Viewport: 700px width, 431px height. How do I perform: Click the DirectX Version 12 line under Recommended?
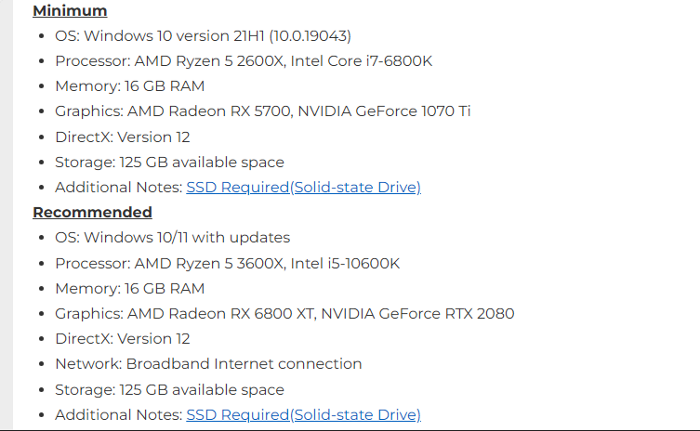click(122, 339)
